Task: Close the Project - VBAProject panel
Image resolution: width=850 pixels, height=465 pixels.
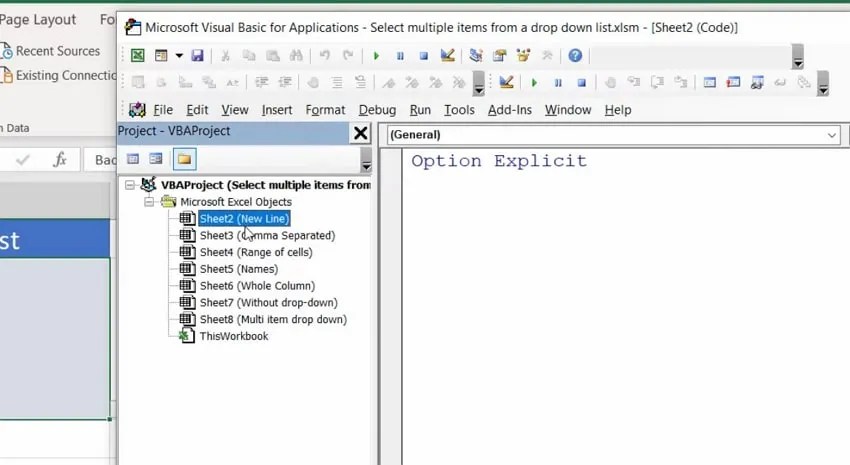Action: 360,133
